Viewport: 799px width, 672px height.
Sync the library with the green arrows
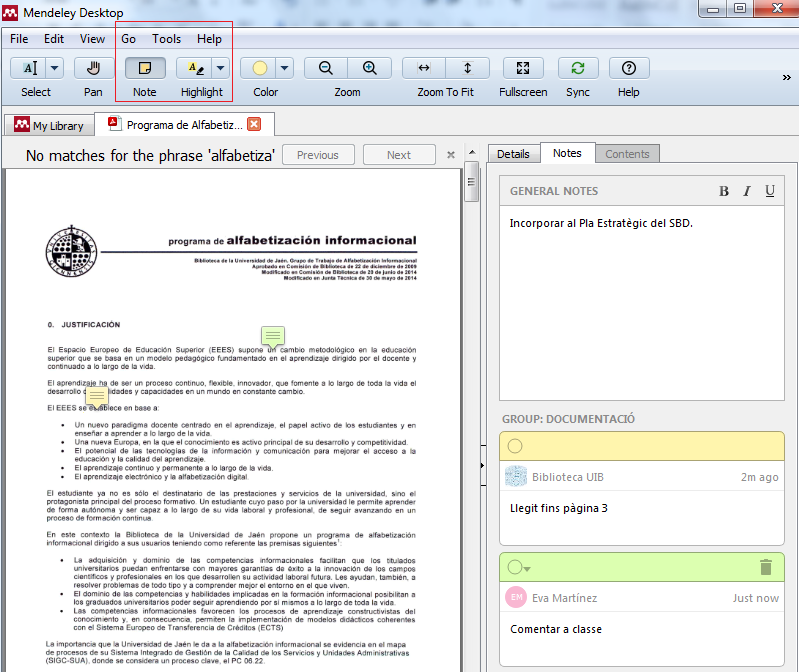coord(578,68)
